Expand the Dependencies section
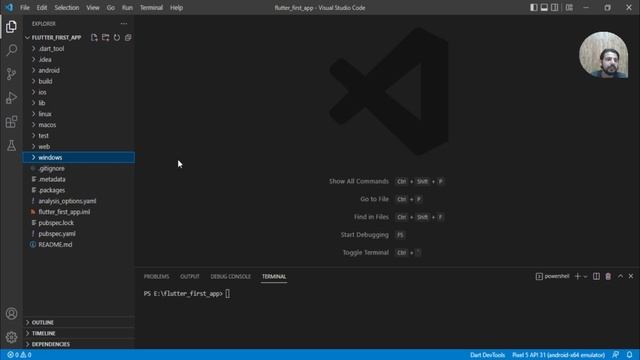This screenshot has width=640, height=360. (78, 344)
